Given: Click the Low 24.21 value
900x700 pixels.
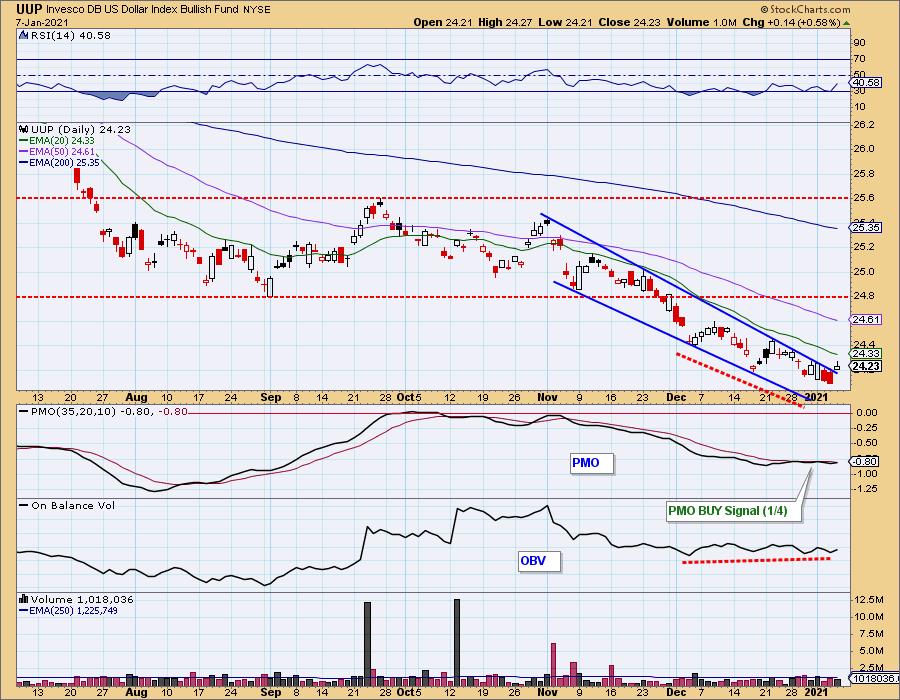Looking at the screenshot, I should [x=564, y=22].
